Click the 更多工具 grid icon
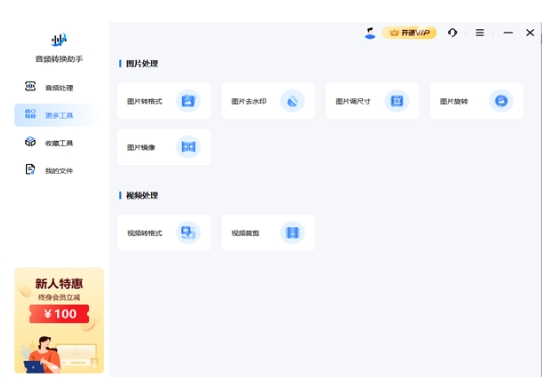 coord(30,113)
